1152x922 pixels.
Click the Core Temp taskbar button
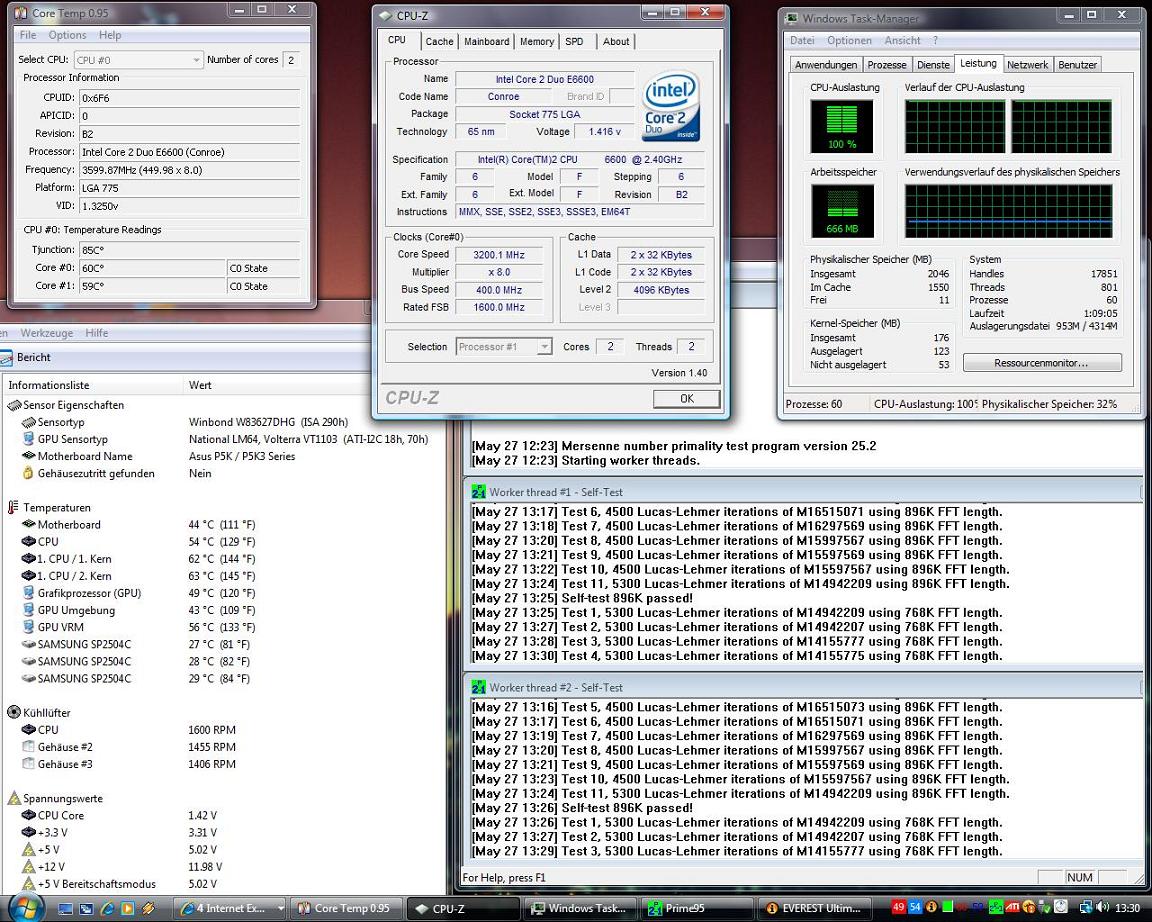[x=347, y=909]
